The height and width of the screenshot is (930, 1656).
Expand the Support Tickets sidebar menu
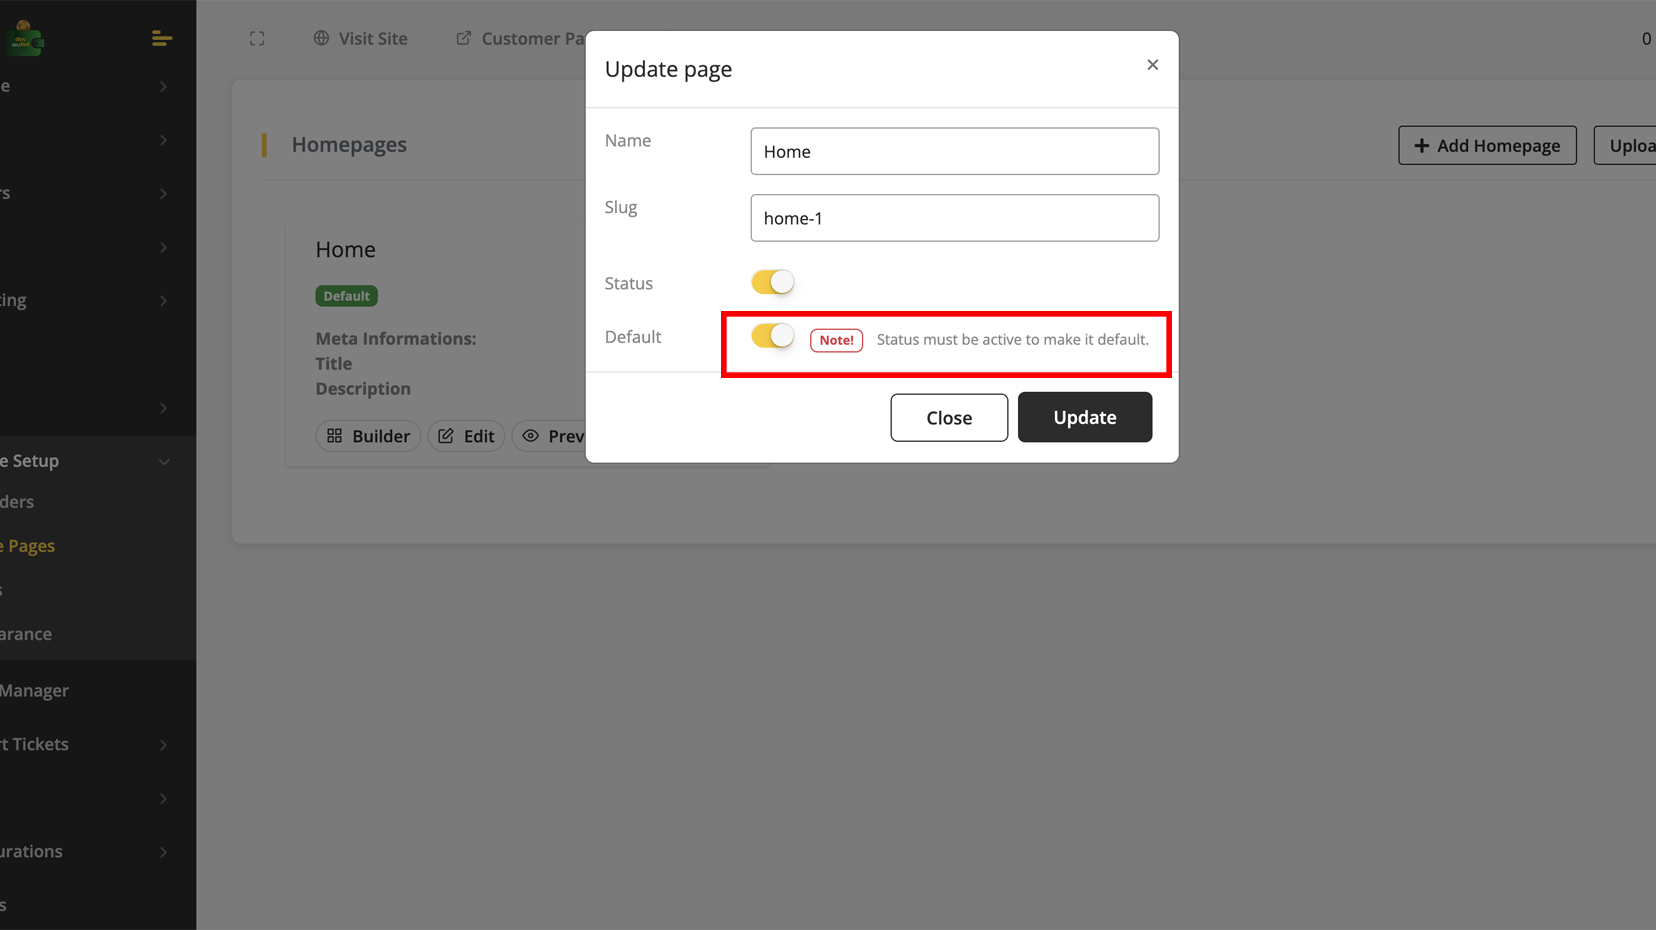coord(164,745)
